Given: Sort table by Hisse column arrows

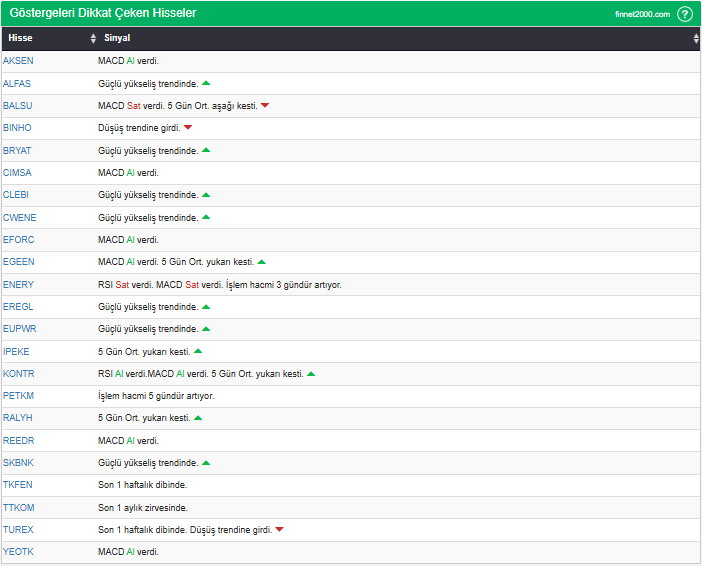Looking at the screenshot, I should click(x=93, y=38).
